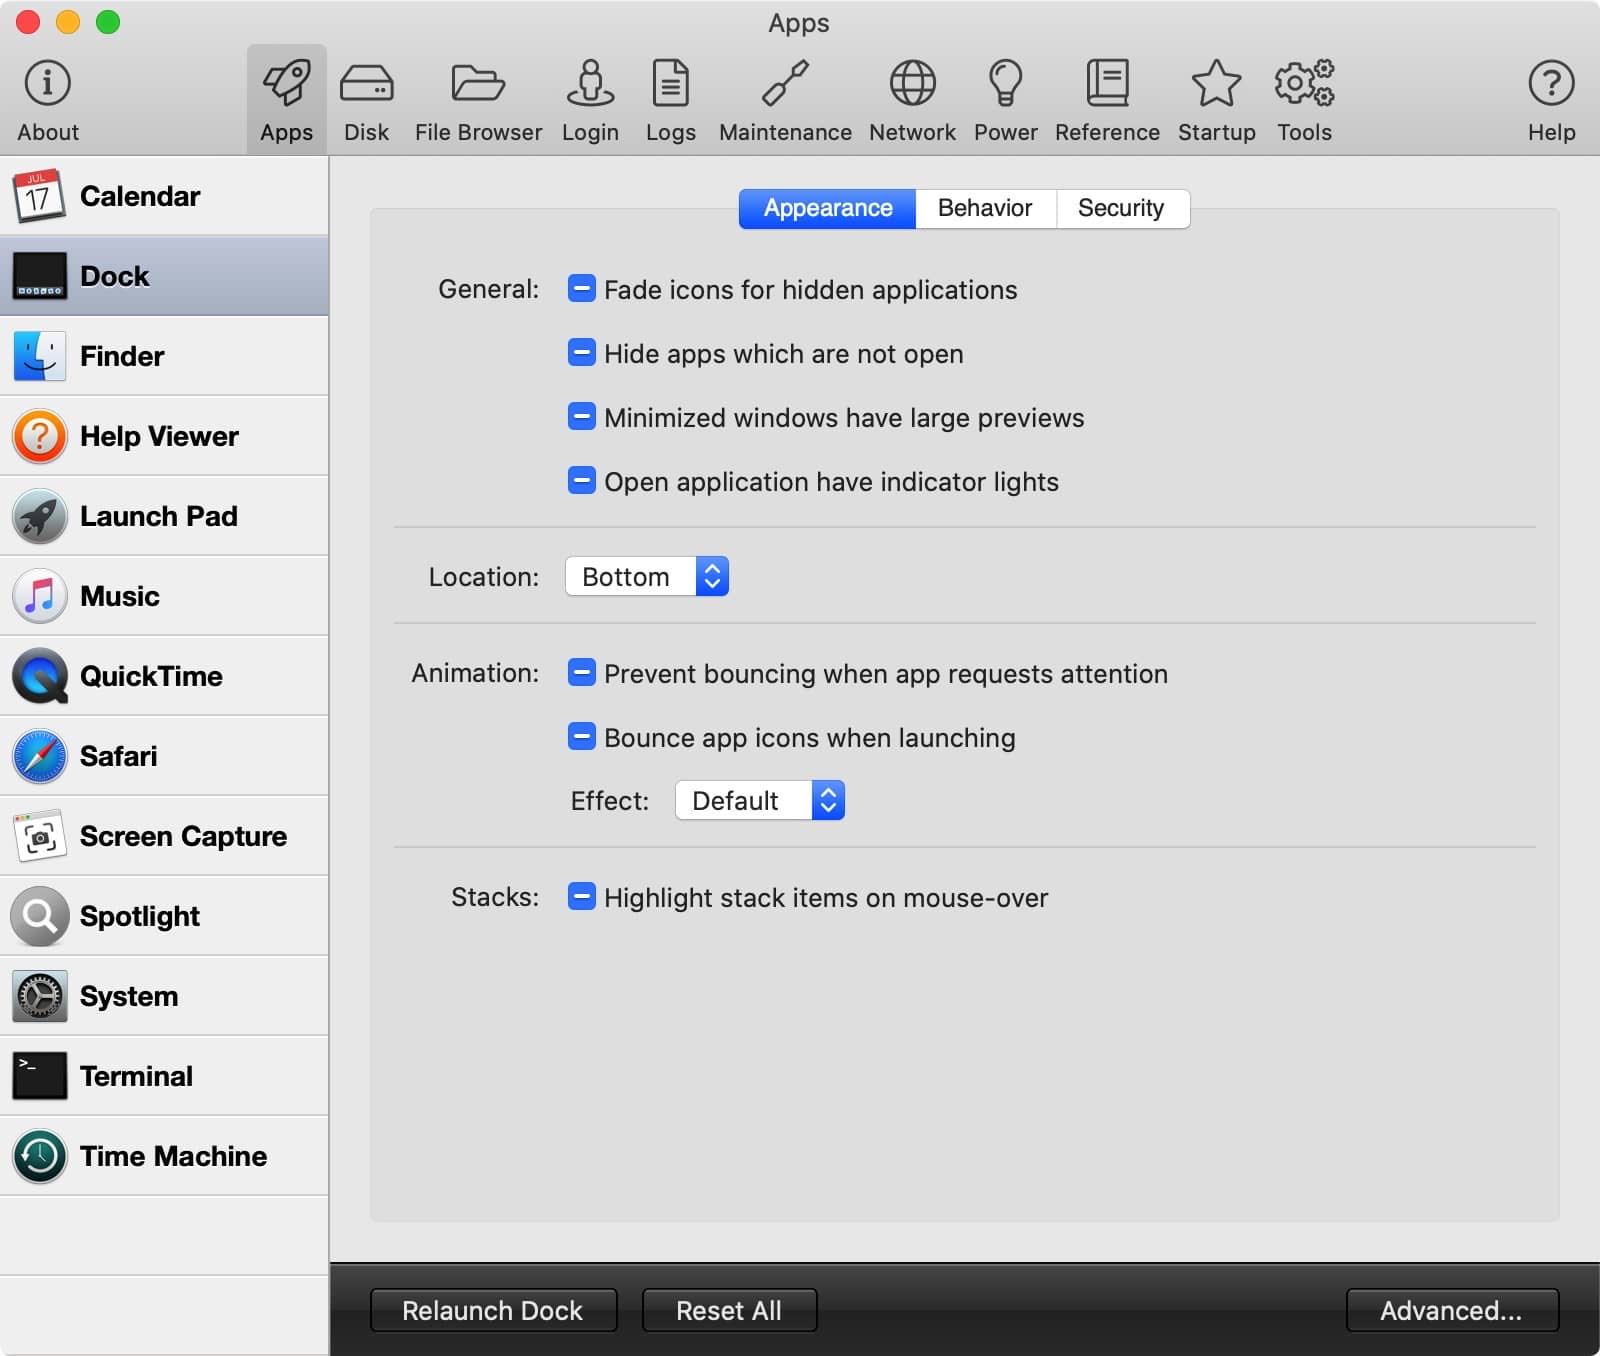Toggle Fade icons for hidden applications
Screen dimensions: 1600x1356
click(582, 289)
